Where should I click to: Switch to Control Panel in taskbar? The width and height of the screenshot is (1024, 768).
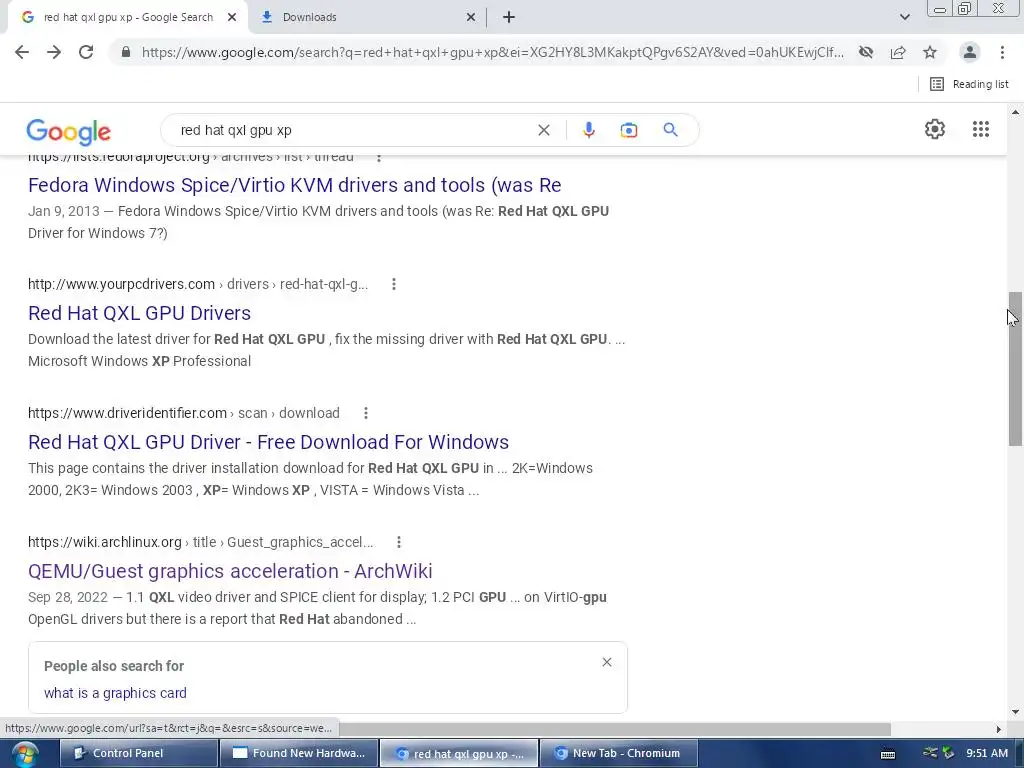139,753
